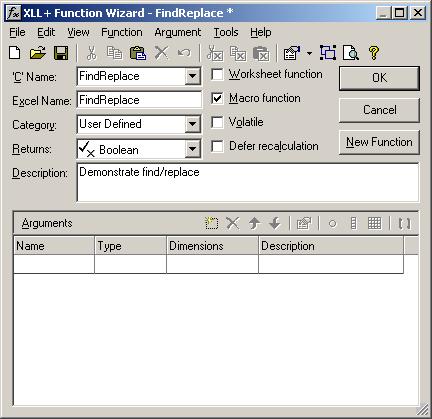Enable the Worksheet function checkbox
Screen dimensions: 432x419
217,74
